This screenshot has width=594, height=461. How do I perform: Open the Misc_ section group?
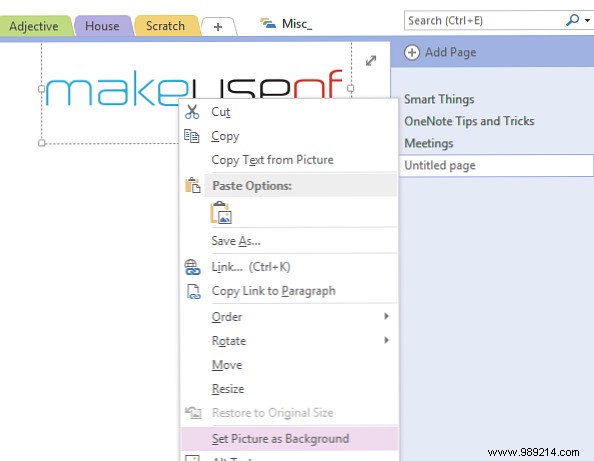(x=286, y=24)
